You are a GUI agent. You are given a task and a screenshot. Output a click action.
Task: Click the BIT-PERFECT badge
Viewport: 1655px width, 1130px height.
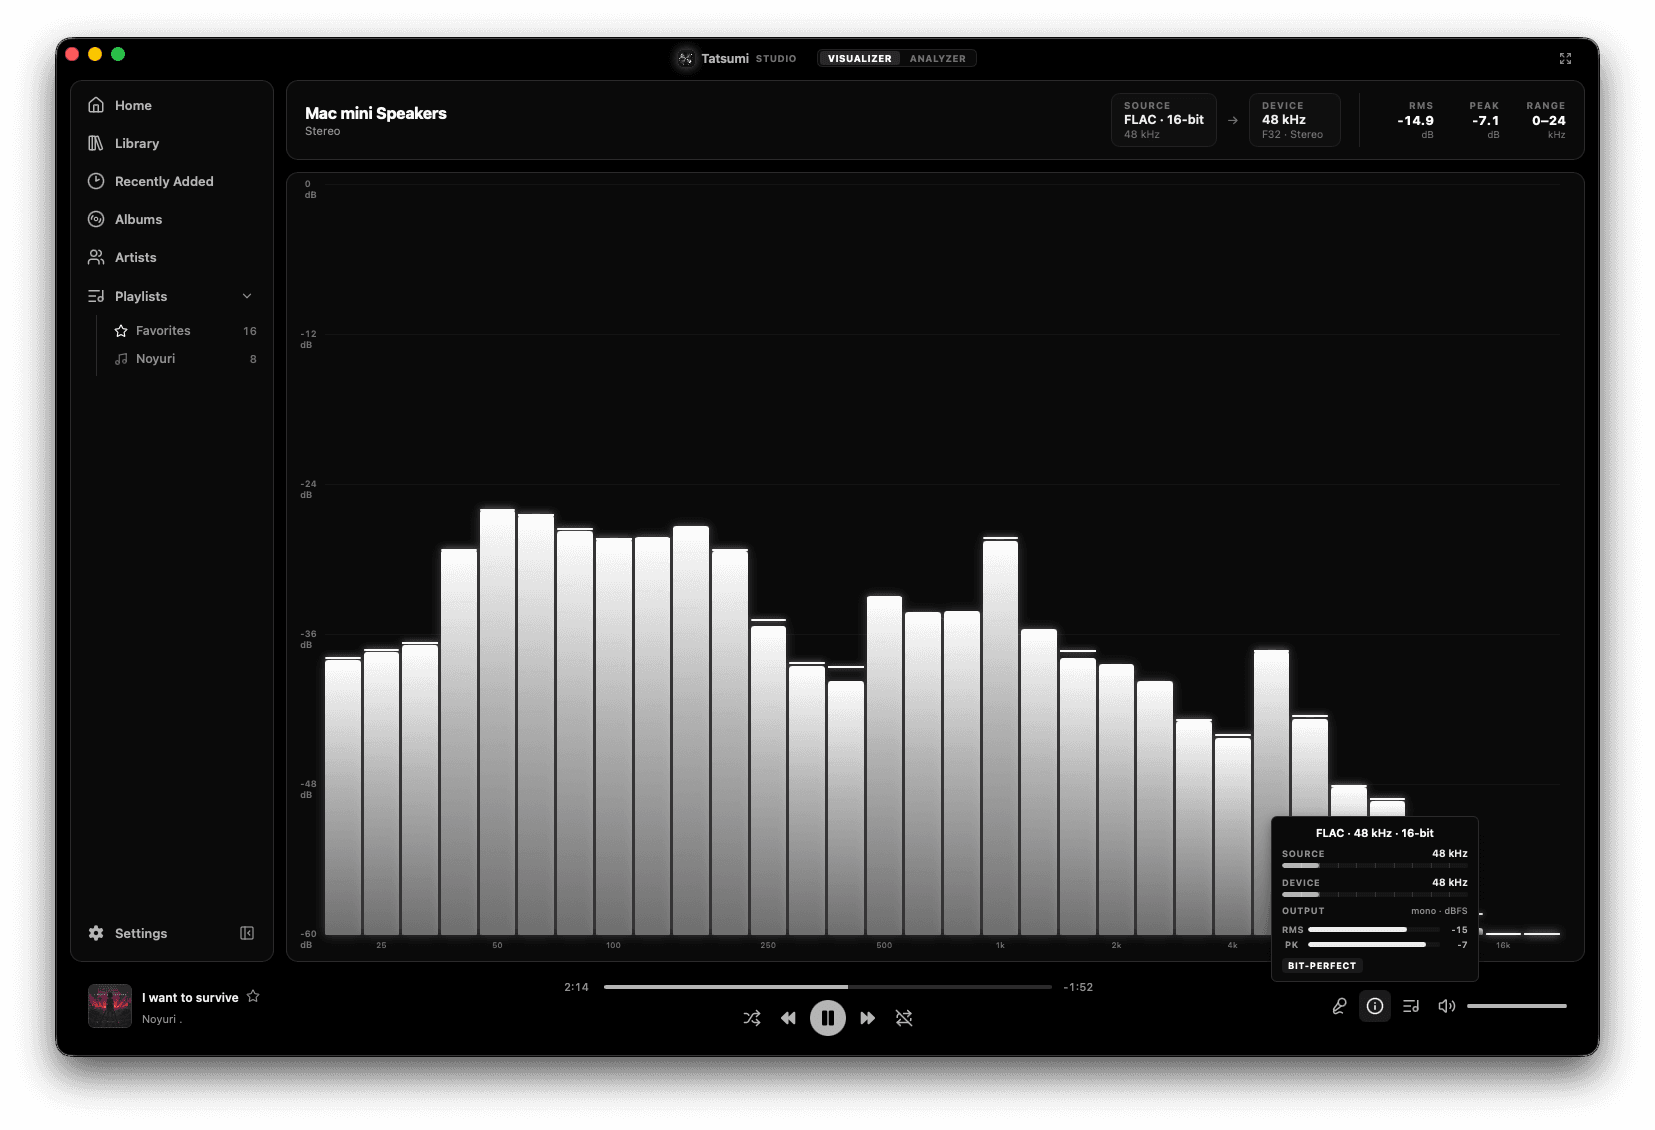(1322, 966)
